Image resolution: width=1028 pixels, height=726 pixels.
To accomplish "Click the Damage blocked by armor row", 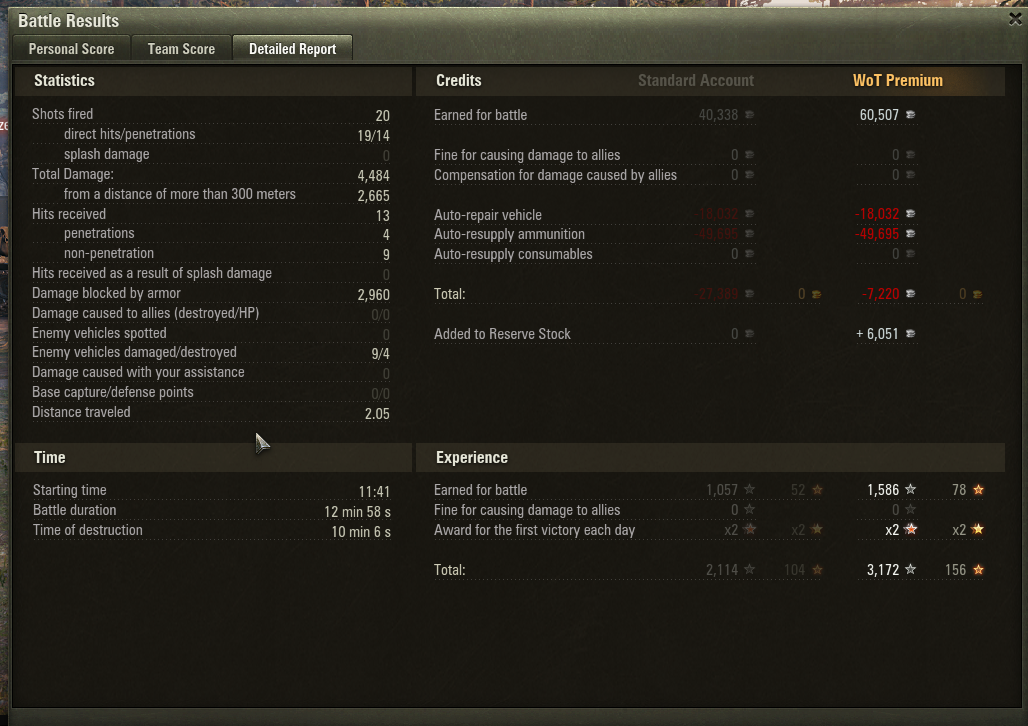I will 211,294.
